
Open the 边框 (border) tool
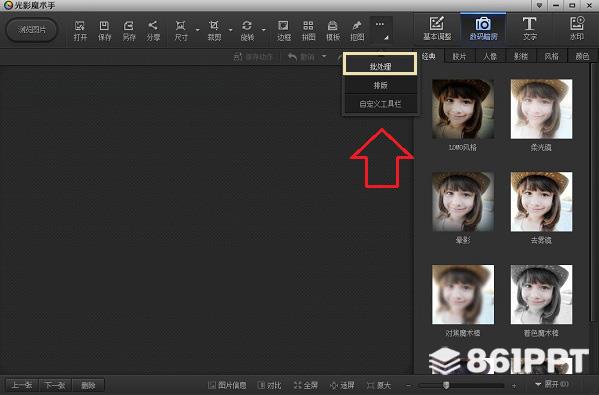pos(283,31)
